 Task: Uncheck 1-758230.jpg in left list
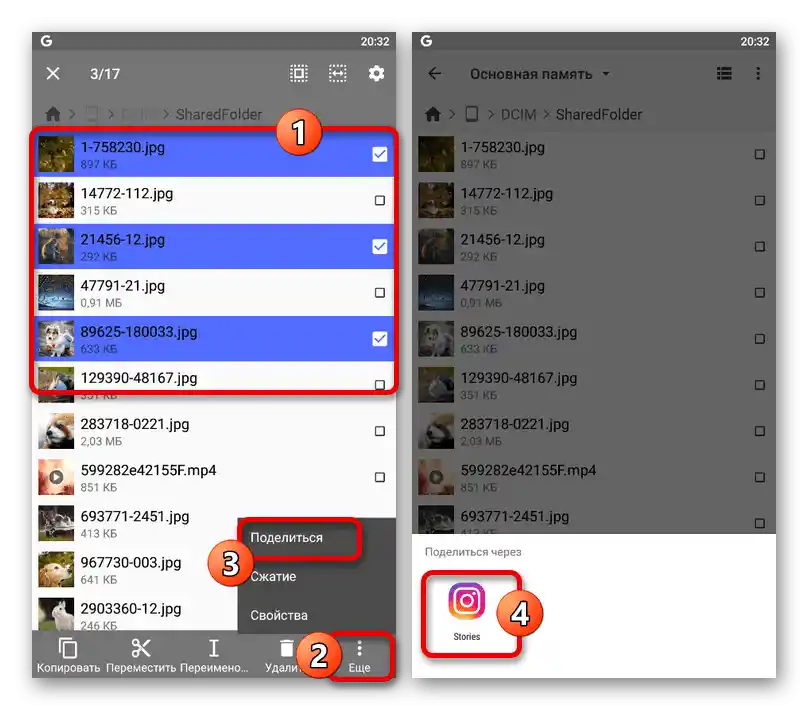pyautogui.click(x=380, y=154)
